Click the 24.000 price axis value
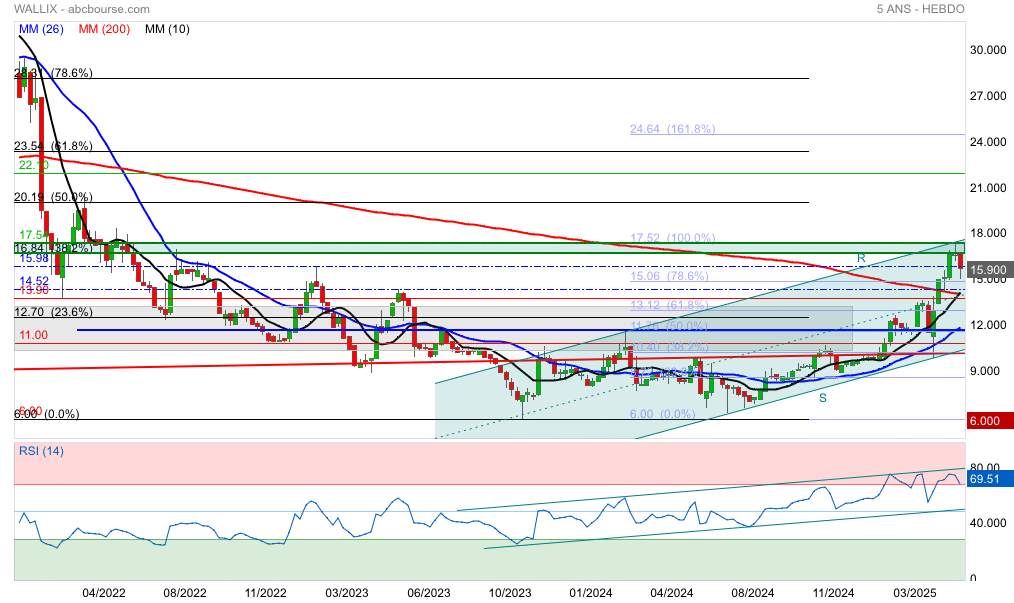 (988, 142)
